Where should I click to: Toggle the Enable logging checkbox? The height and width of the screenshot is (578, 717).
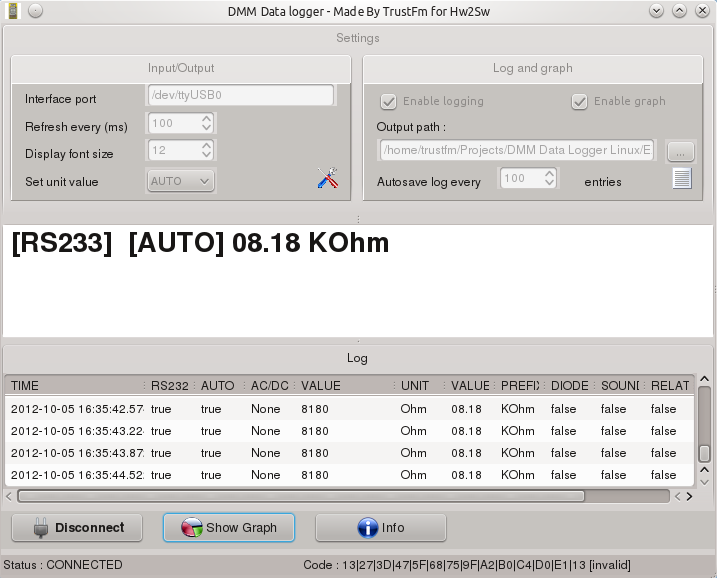pyautogui.click(x=388, y=102)
